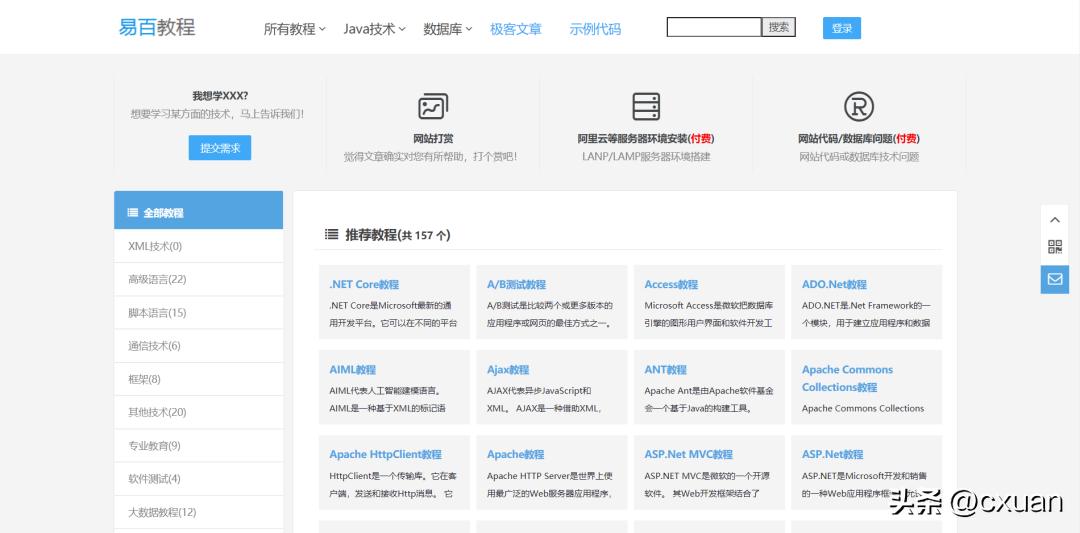Viewport: 1080px width, 533px height.
Task: Click the 易百教程 site logo
Action: [157, 28]
